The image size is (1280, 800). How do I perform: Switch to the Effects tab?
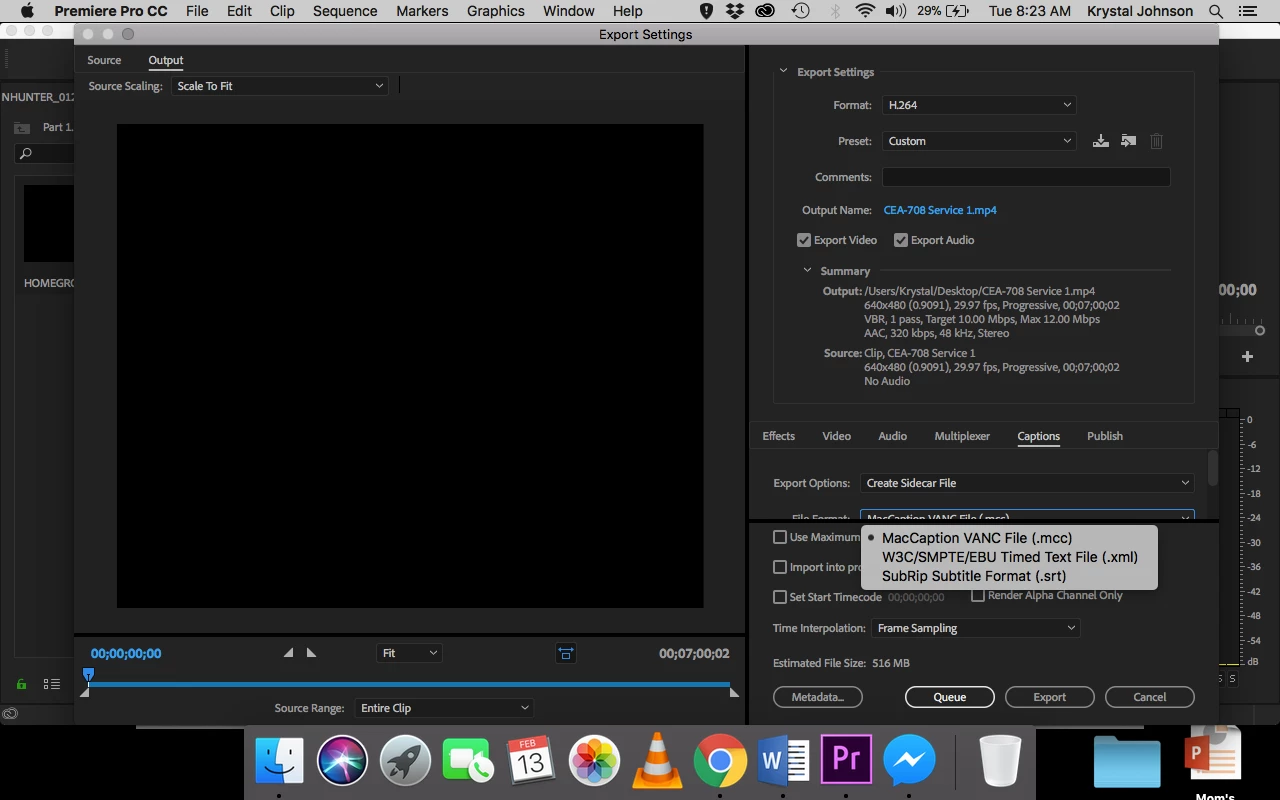[x=778, y=436]
